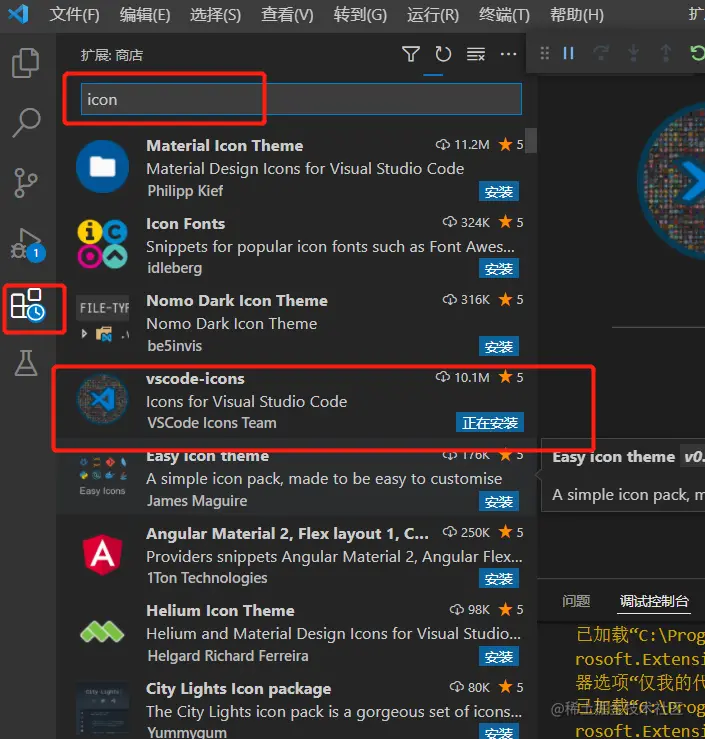
Task: Open the Search view in activity bar
Action: click(x=26, y=123)
